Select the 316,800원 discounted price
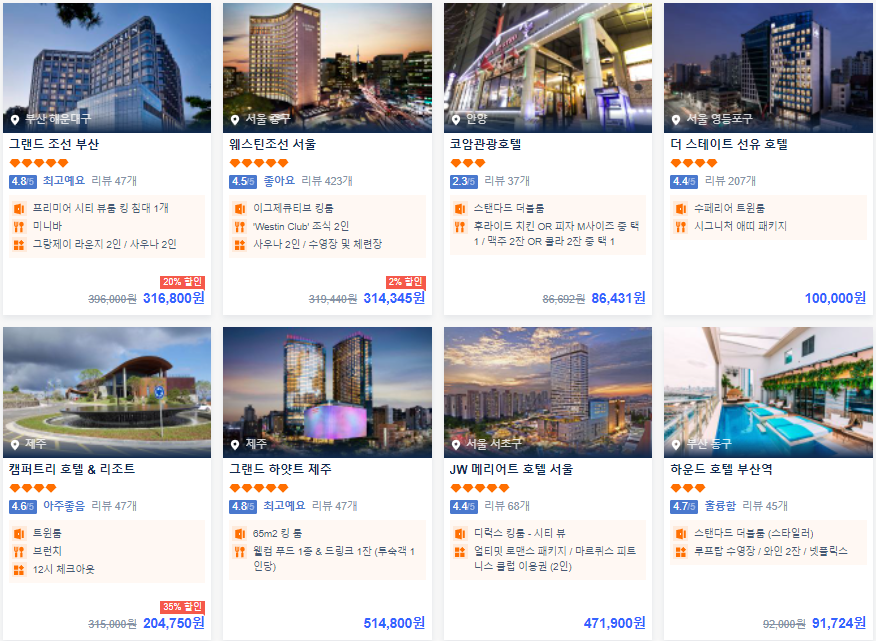The width and height of the screenshot is (876, 641). 174,298
